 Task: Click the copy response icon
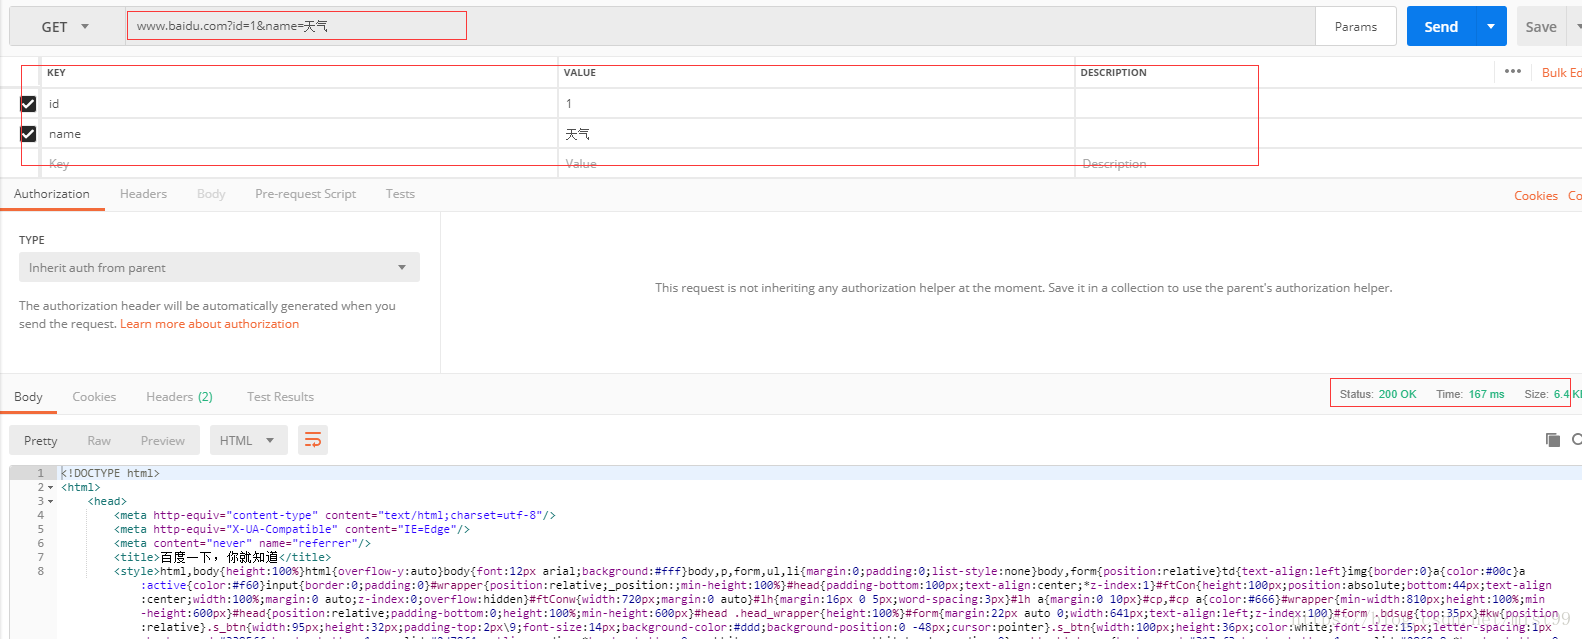pos(1553,440)
